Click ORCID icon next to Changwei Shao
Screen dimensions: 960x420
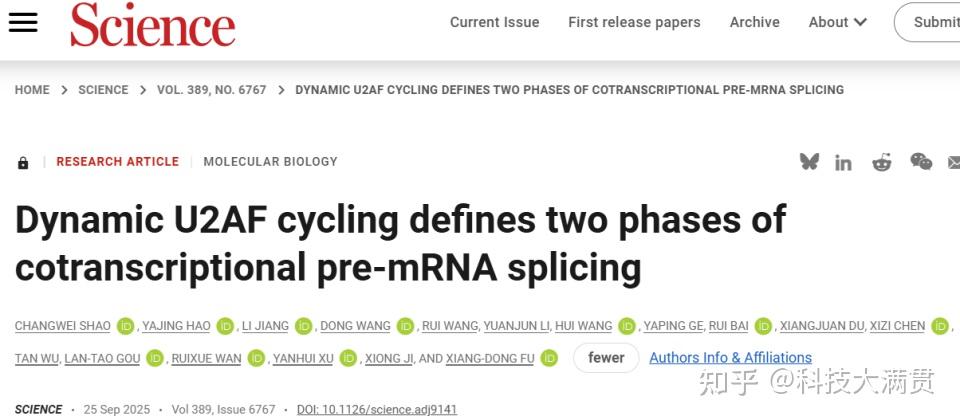click(x=126, y=326)
